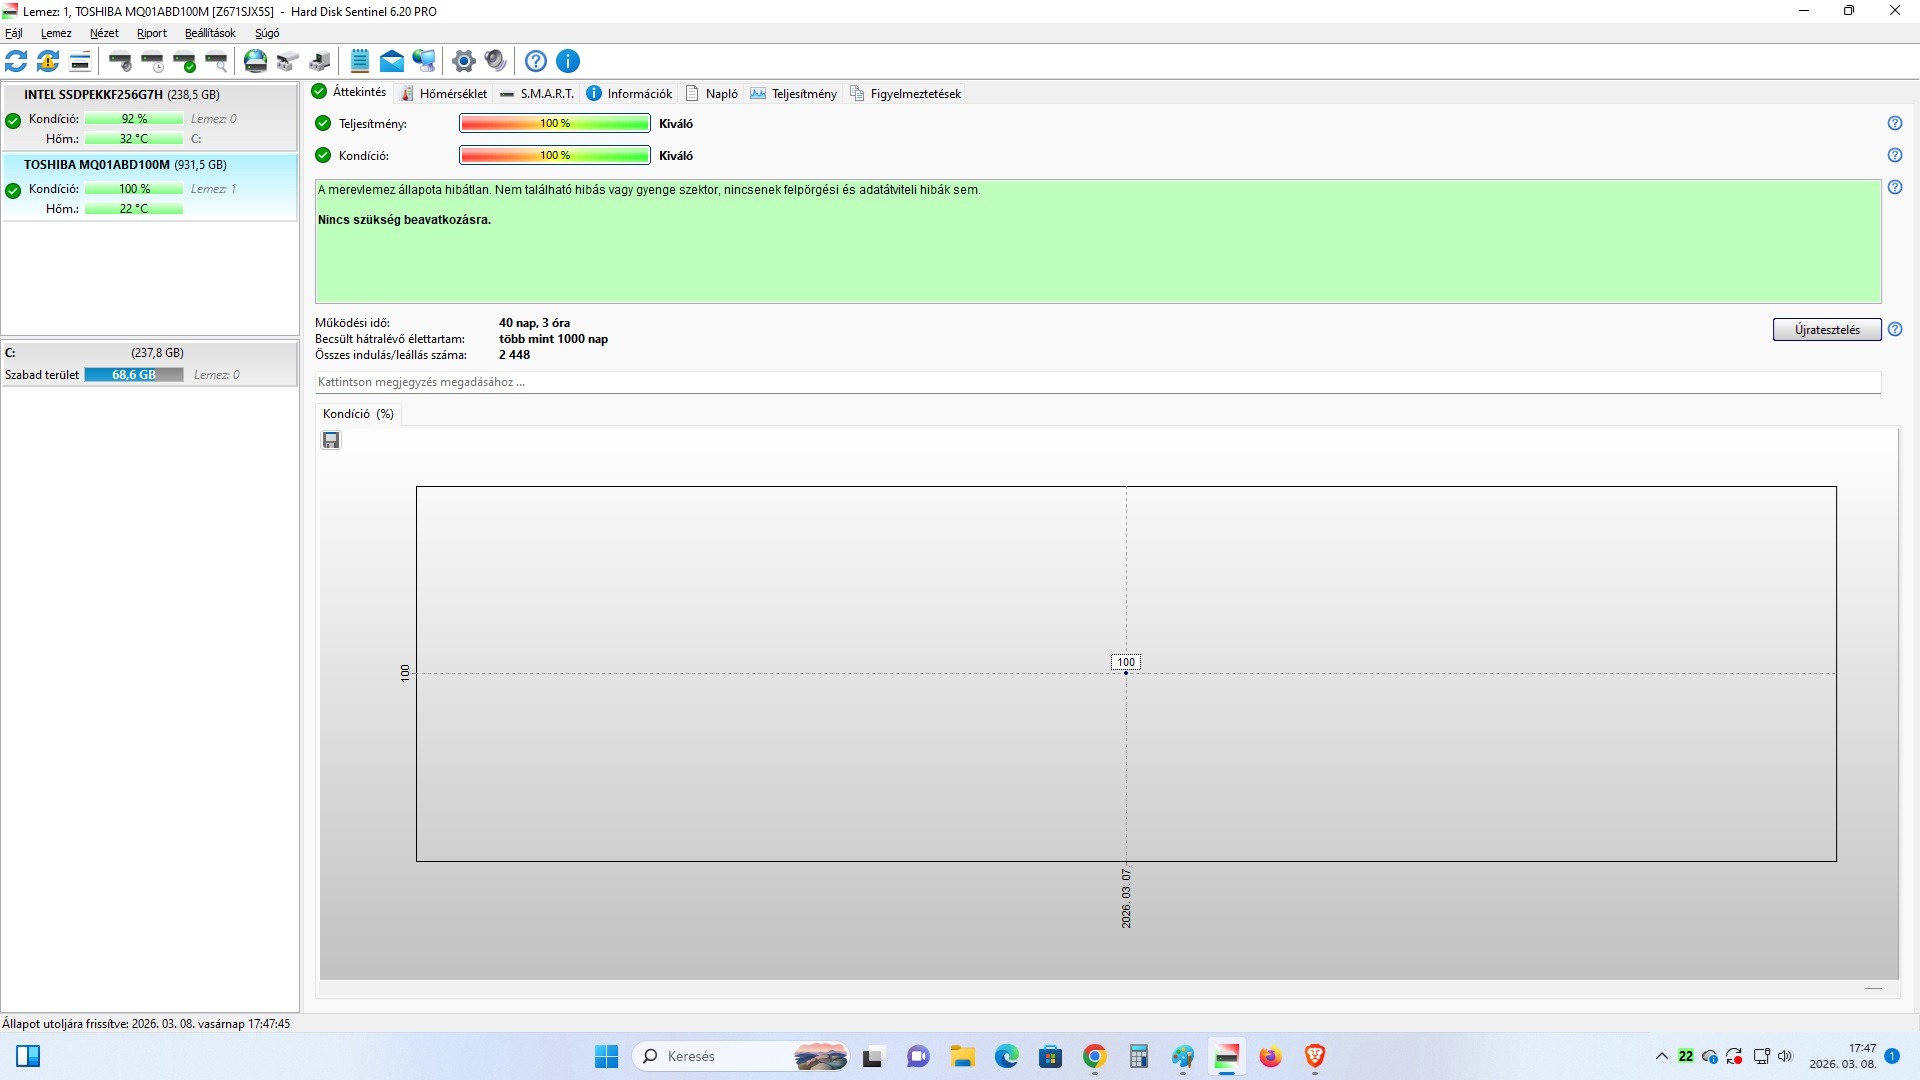Click the C: free space bar
The height and width of the screenshot is (1080, 1920).
point(134,375)
